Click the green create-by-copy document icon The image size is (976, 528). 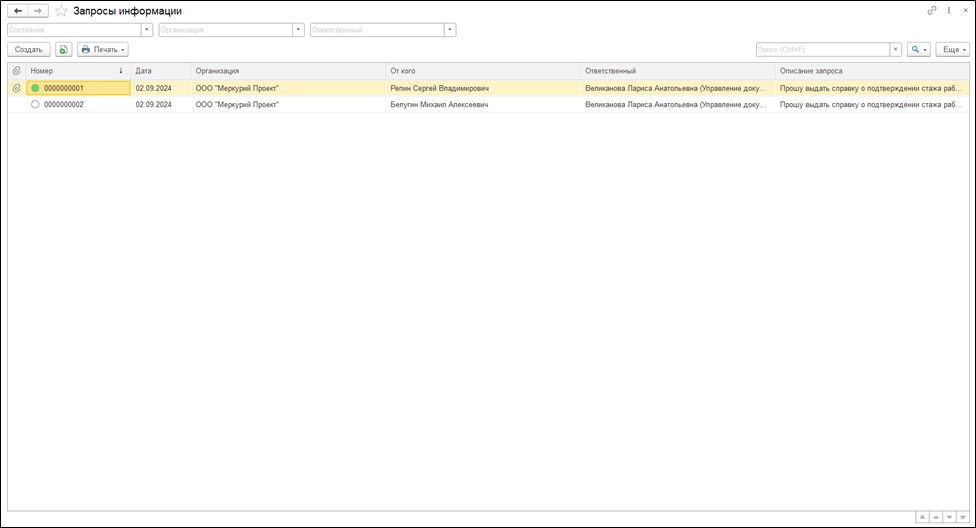tap(64, 49)
